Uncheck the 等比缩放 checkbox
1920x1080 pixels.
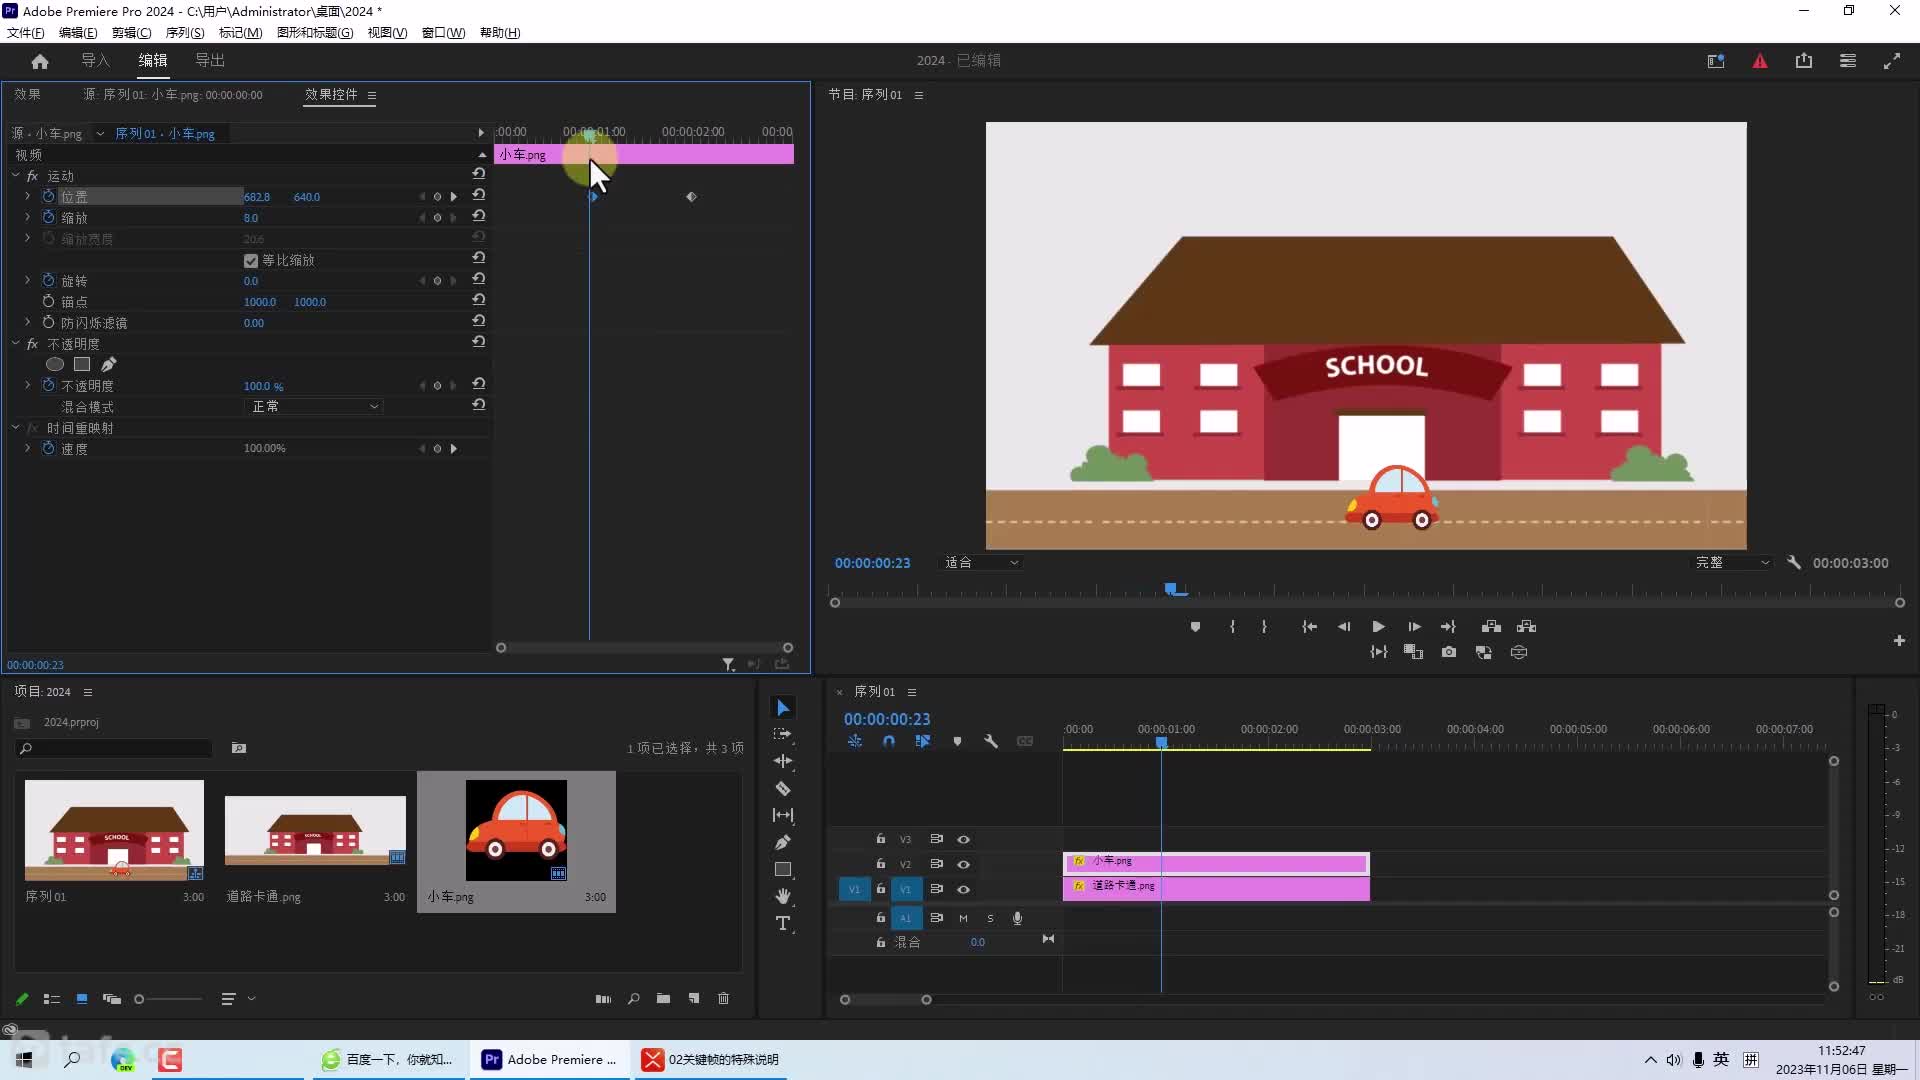click(251, 261)
